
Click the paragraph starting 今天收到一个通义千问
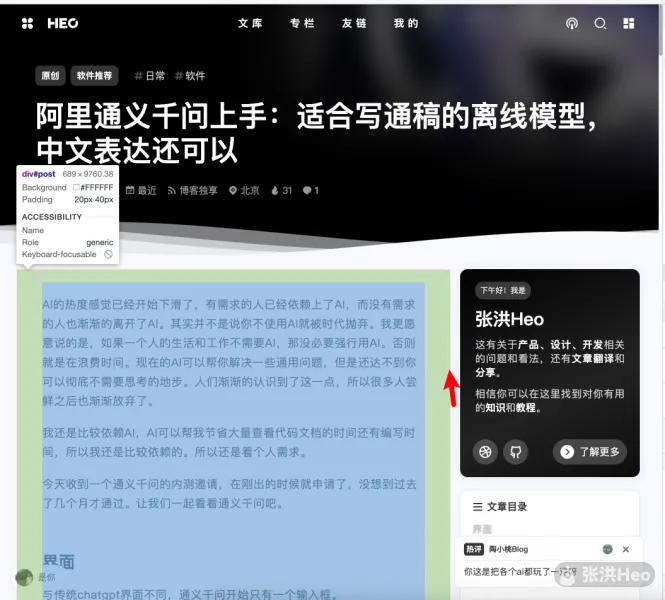click(229, 494)
